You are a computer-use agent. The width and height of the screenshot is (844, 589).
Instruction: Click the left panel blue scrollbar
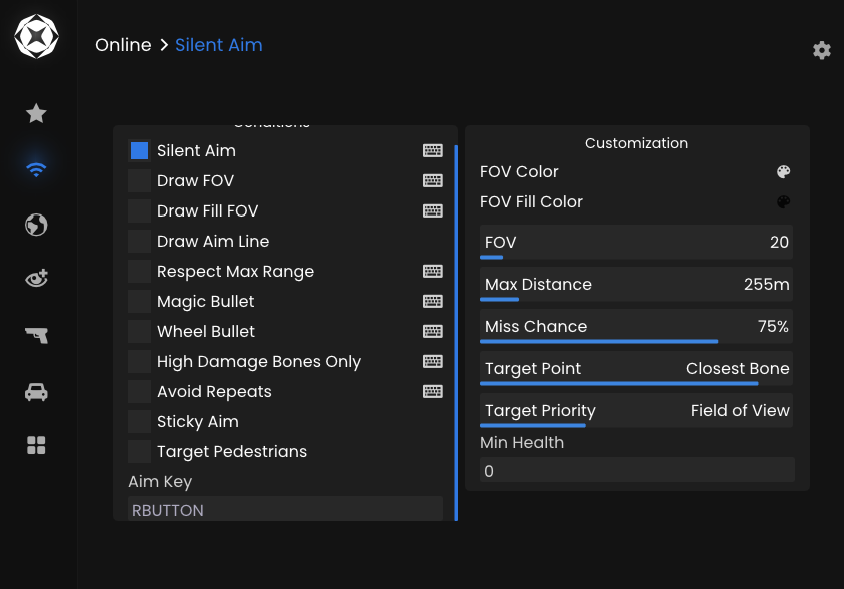(x=456, y=333)
